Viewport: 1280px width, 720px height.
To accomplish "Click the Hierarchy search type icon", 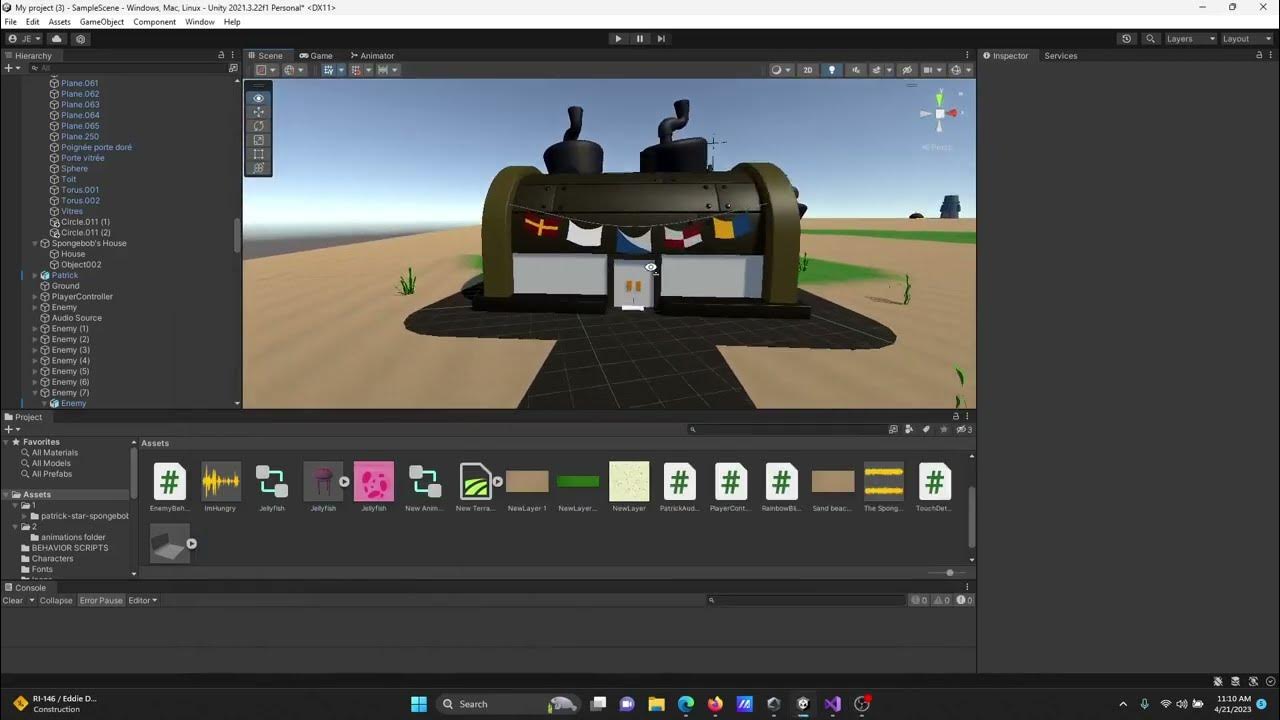I will click(x=233, y=68).
